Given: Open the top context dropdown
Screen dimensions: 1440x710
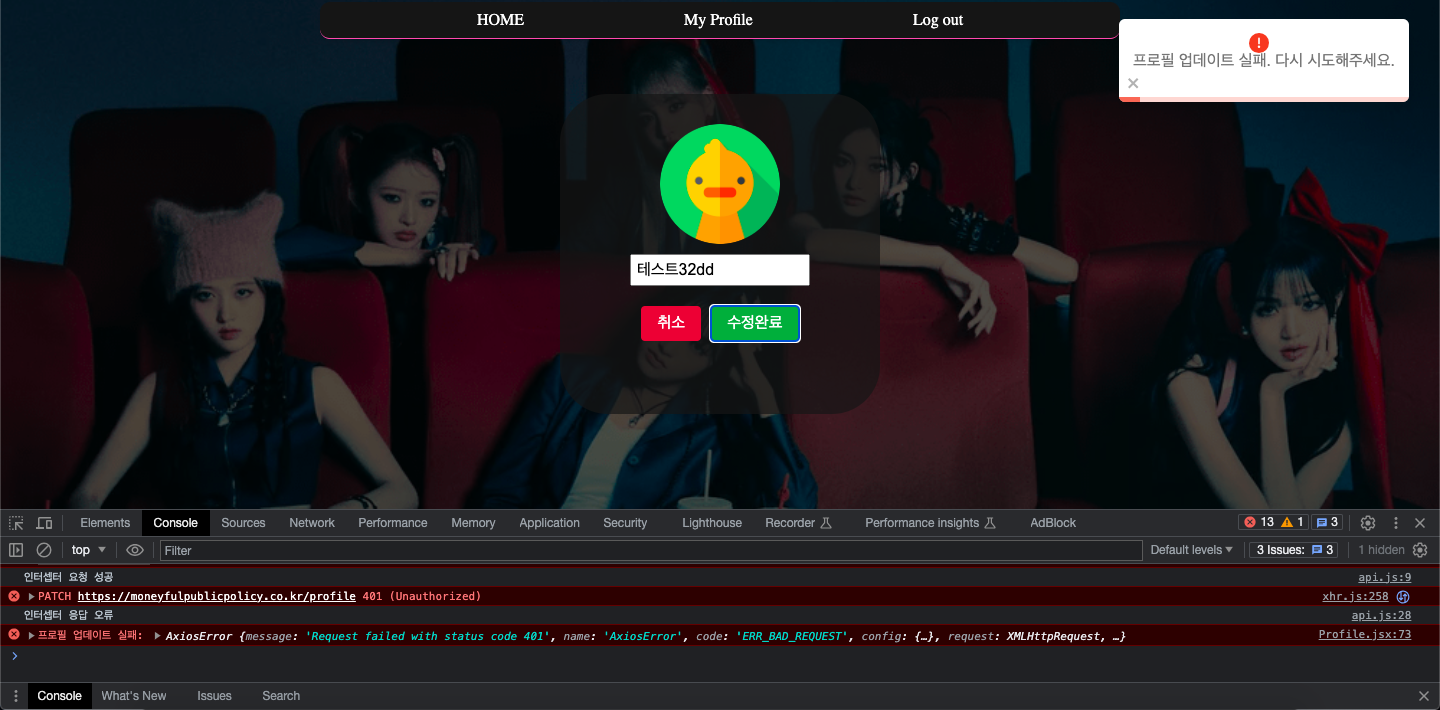Looking at the screenshot, I should (x=89, y=550).
